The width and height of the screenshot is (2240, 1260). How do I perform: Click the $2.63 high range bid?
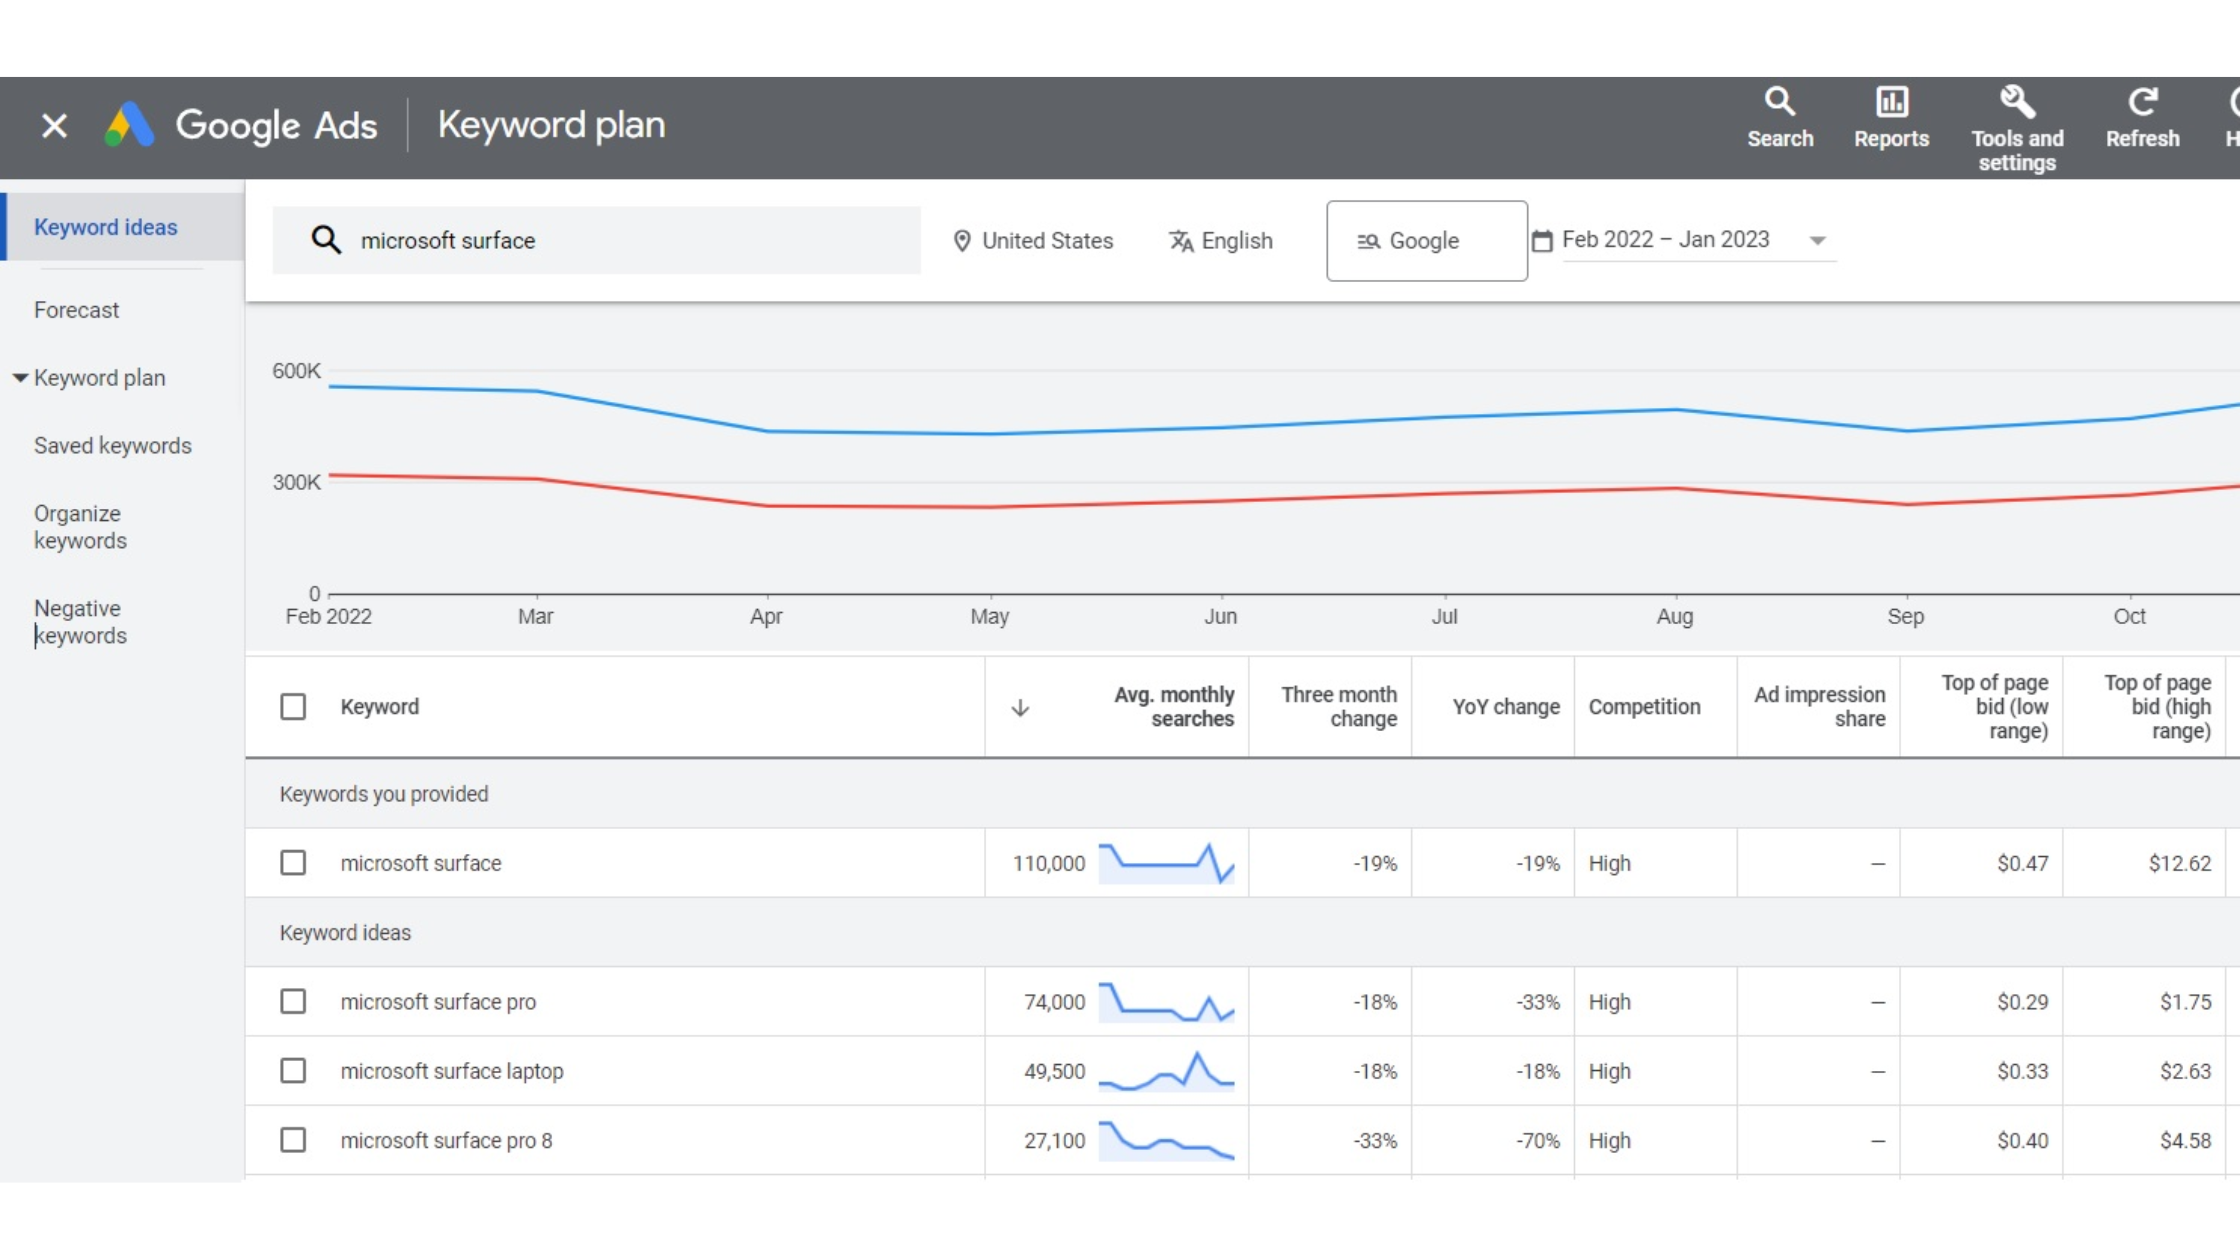[2185, 1071]
